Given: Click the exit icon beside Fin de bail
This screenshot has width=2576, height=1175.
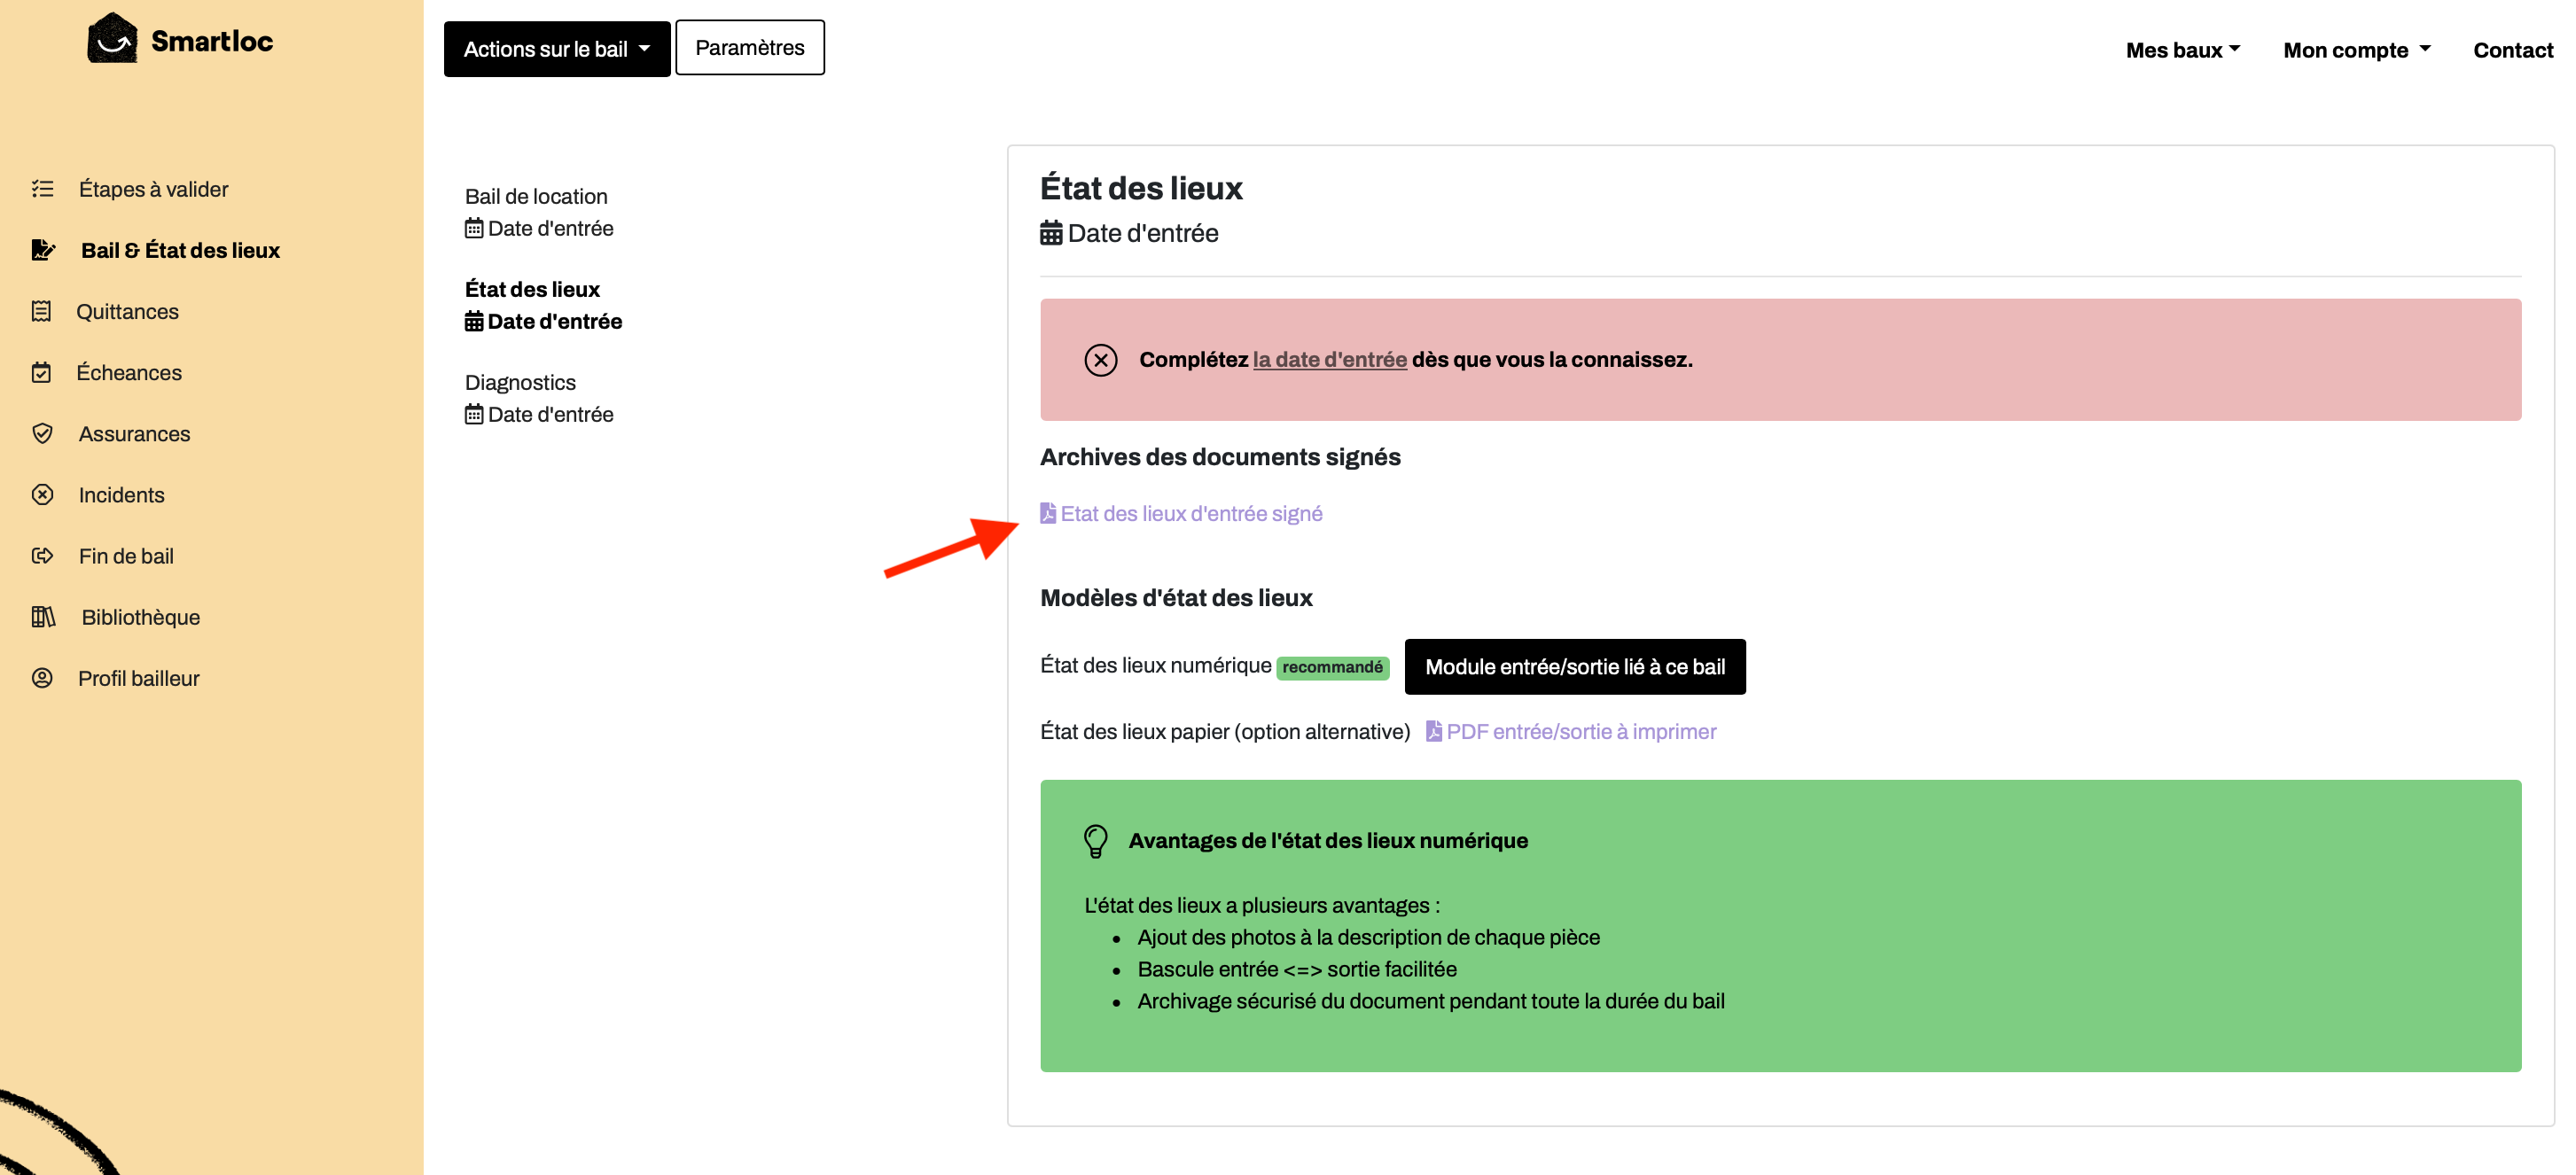Looking at the screenshot, I should point(42,555).
